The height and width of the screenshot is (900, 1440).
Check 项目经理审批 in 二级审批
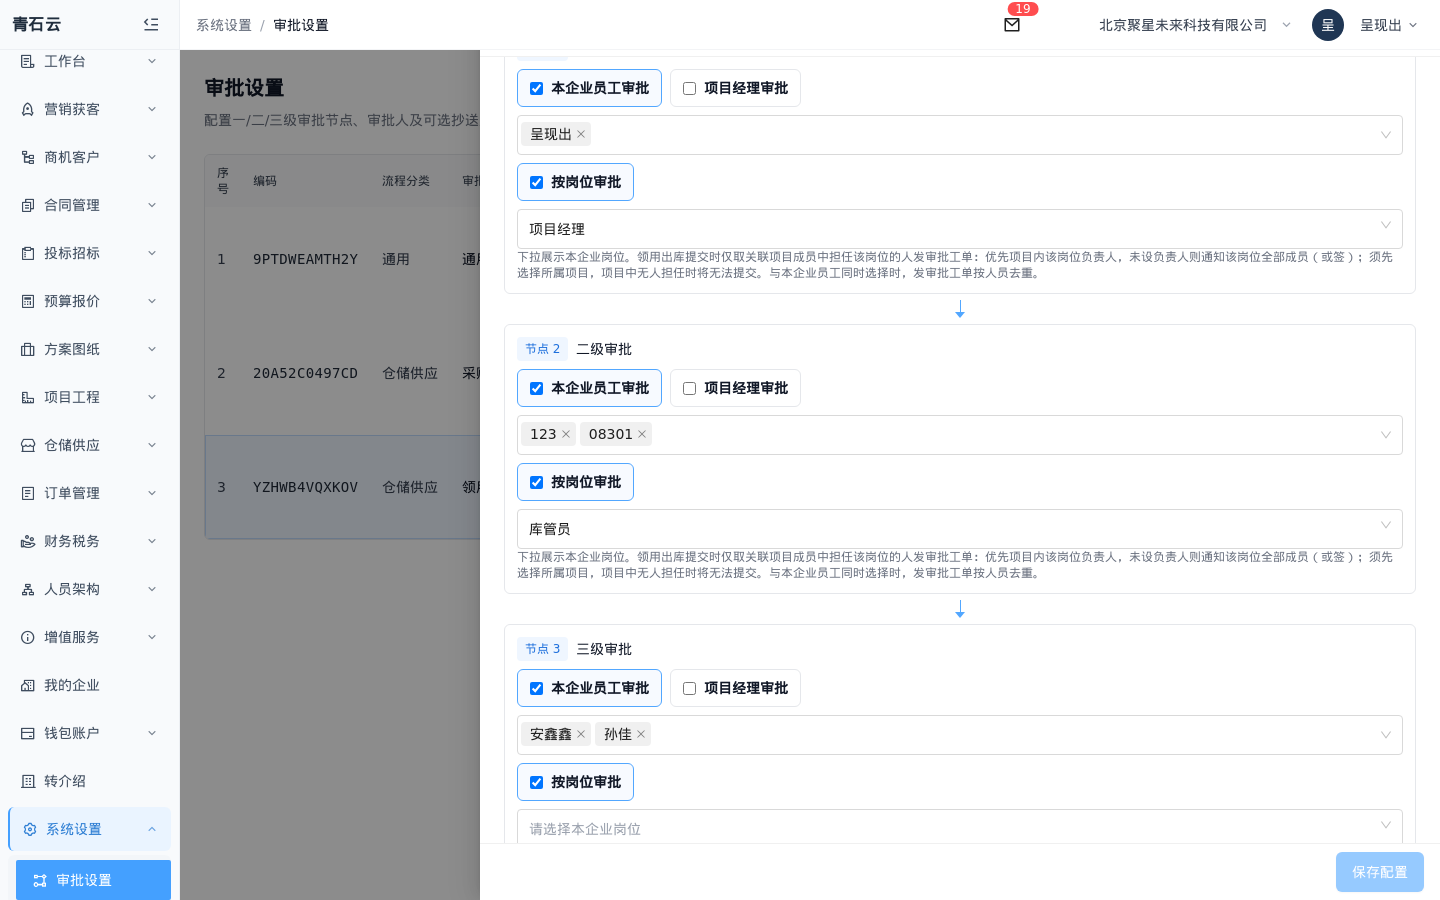(690, 388)
